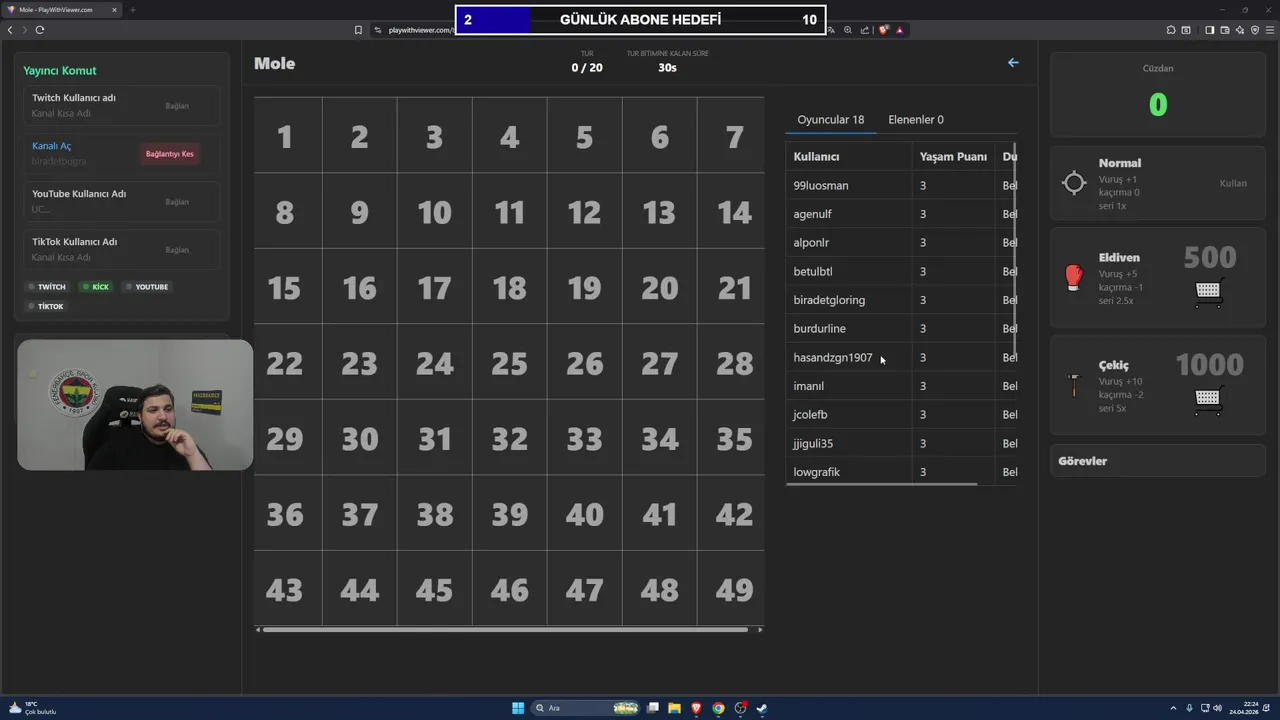
Task: Click the Brave shield icon in address bar
Action: pyautogui.click(x=884, y=30)
